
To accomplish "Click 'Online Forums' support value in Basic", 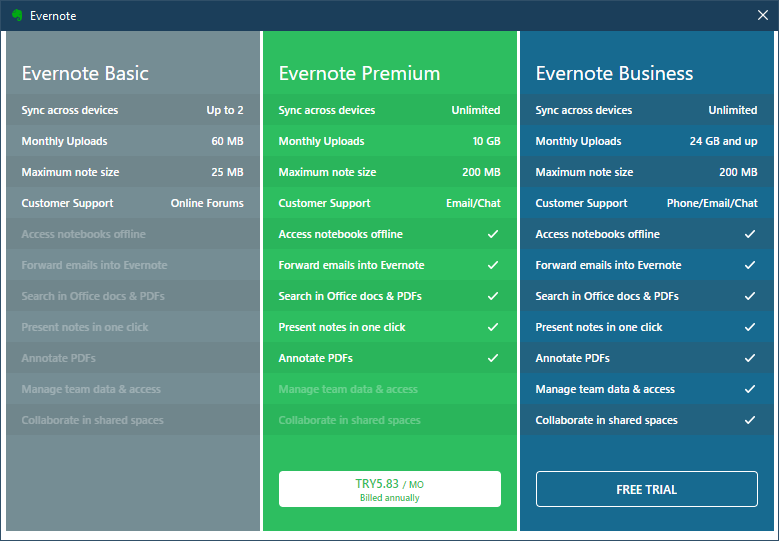I will pos(207,203).
